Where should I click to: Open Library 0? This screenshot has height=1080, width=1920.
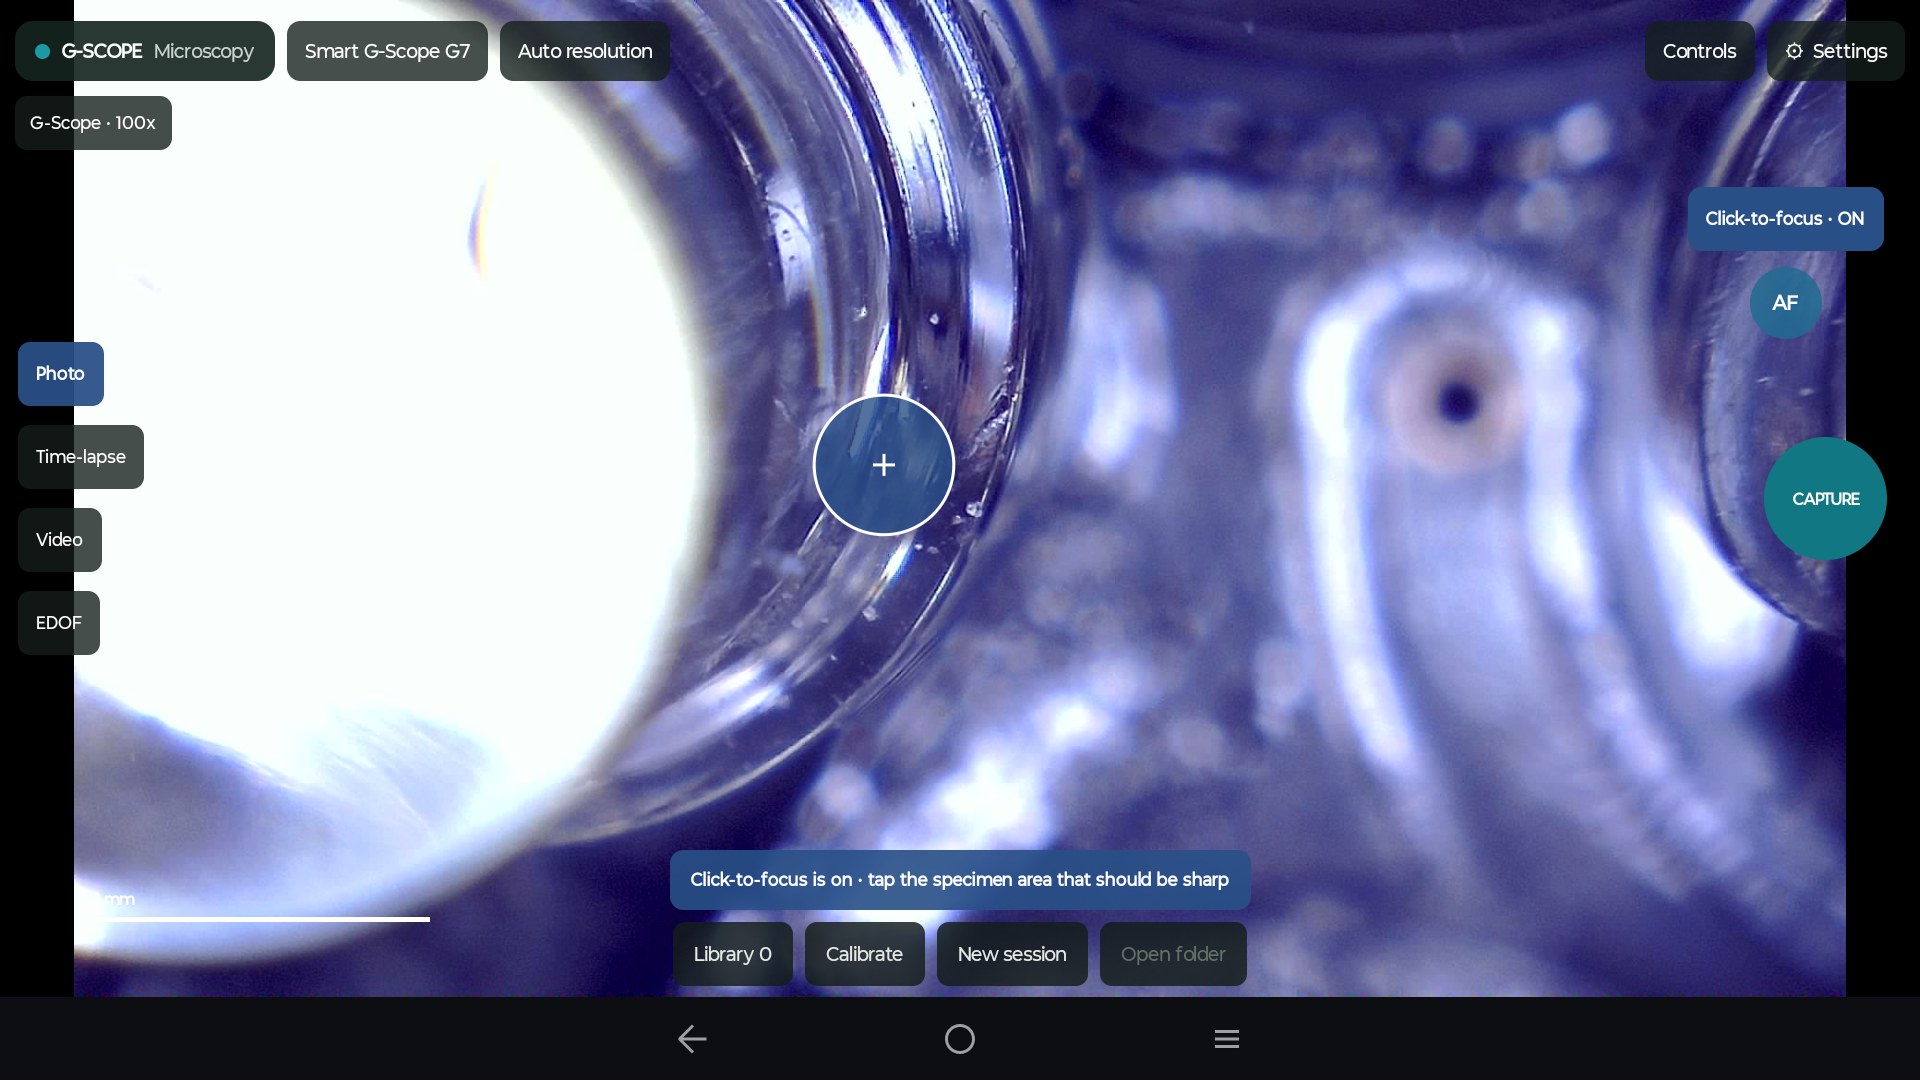tap(733, 954)
